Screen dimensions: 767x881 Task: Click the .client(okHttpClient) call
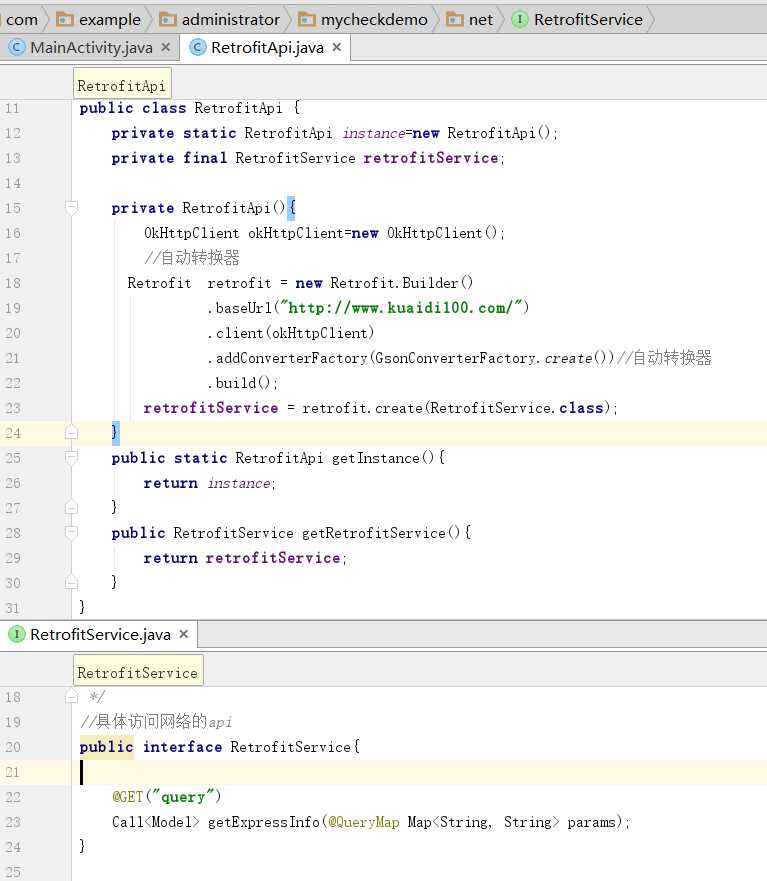pos(291,333)
